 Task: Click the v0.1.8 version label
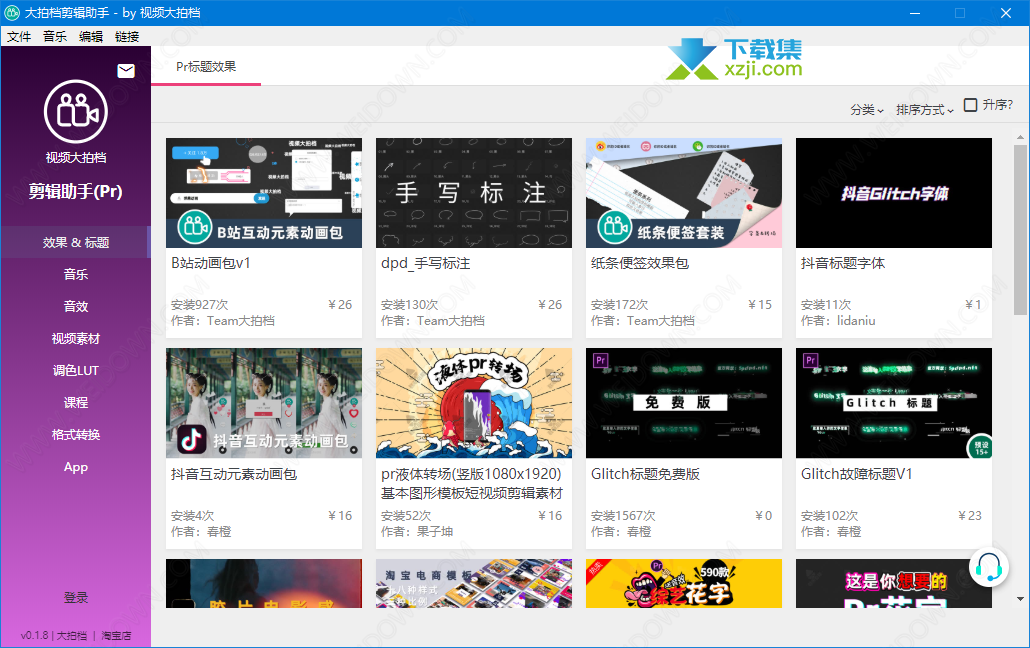34,636
